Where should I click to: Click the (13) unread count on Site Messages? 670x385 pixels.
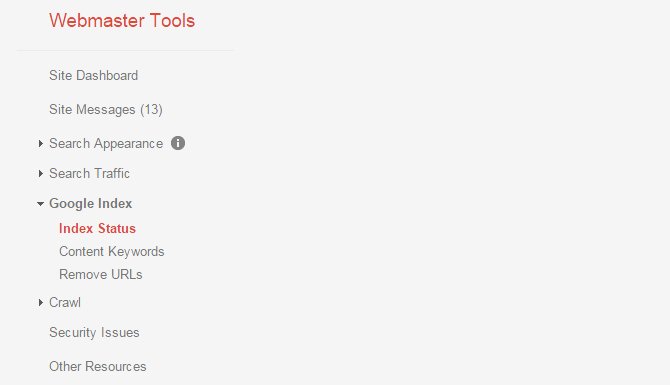coord(151,110)
